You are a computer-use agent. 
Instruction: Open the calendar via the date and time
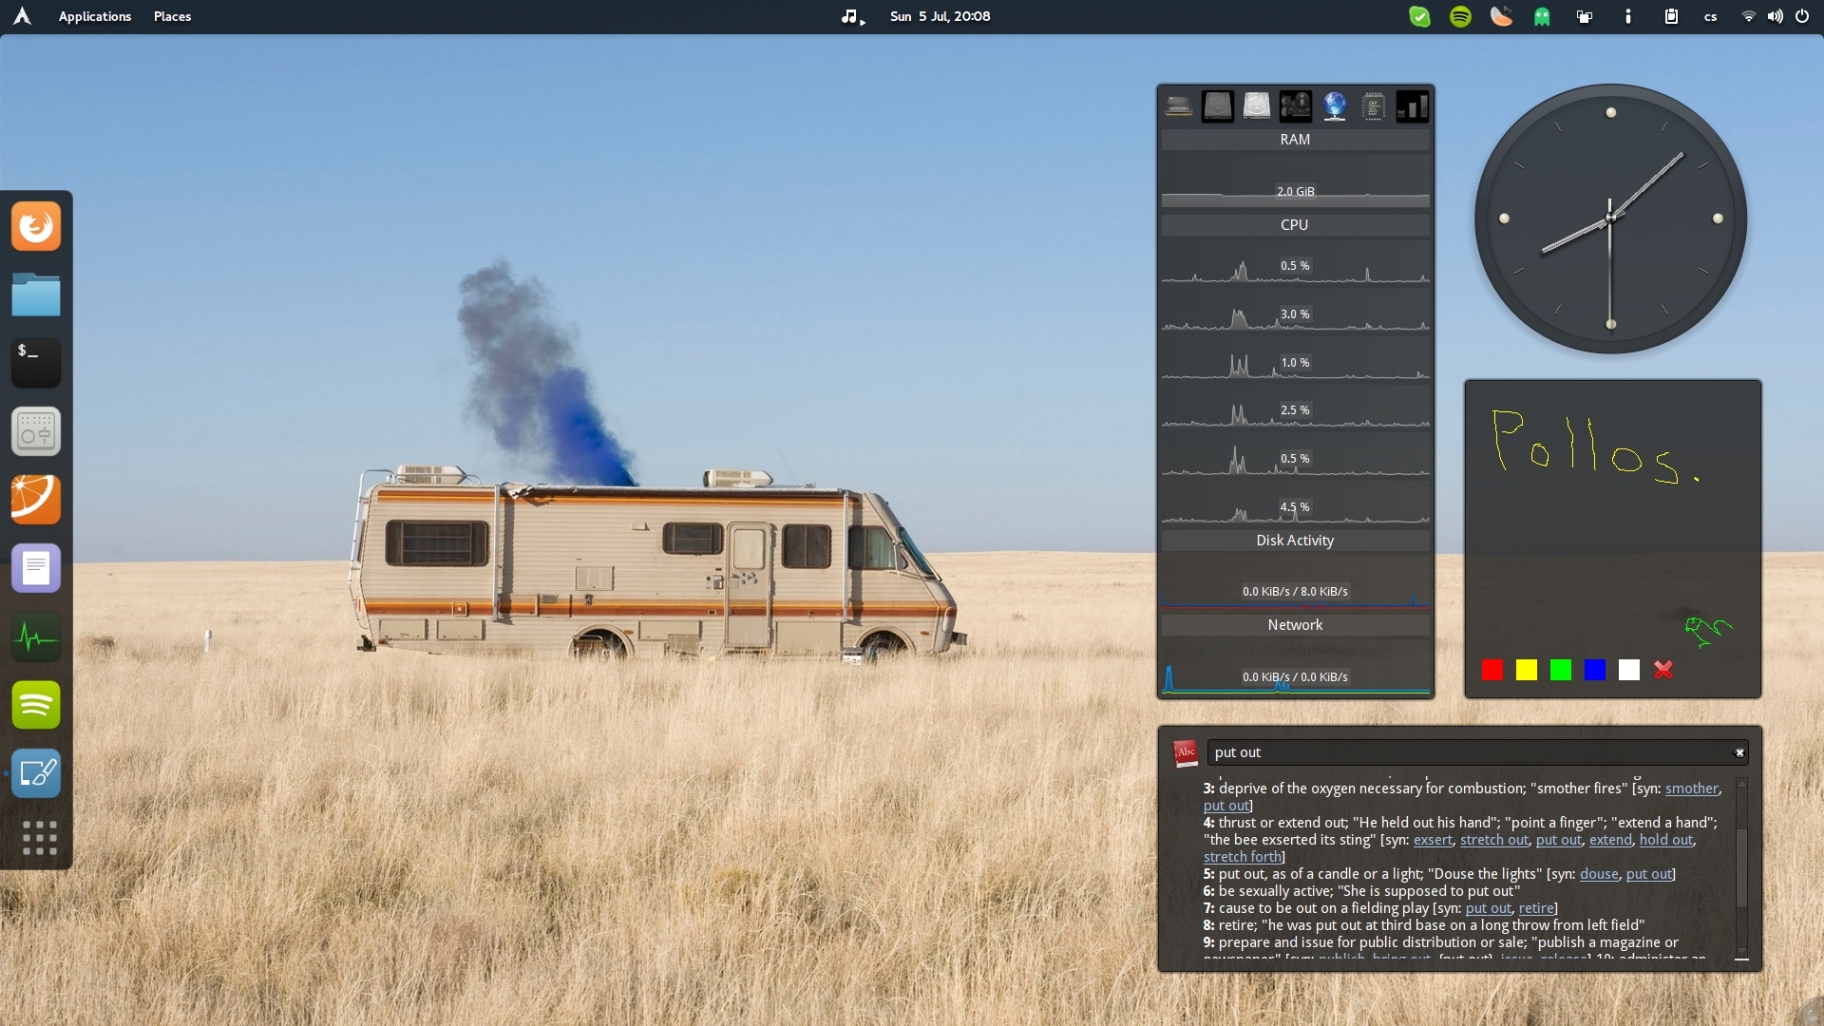pyautogui.click(x=940, y=16)
